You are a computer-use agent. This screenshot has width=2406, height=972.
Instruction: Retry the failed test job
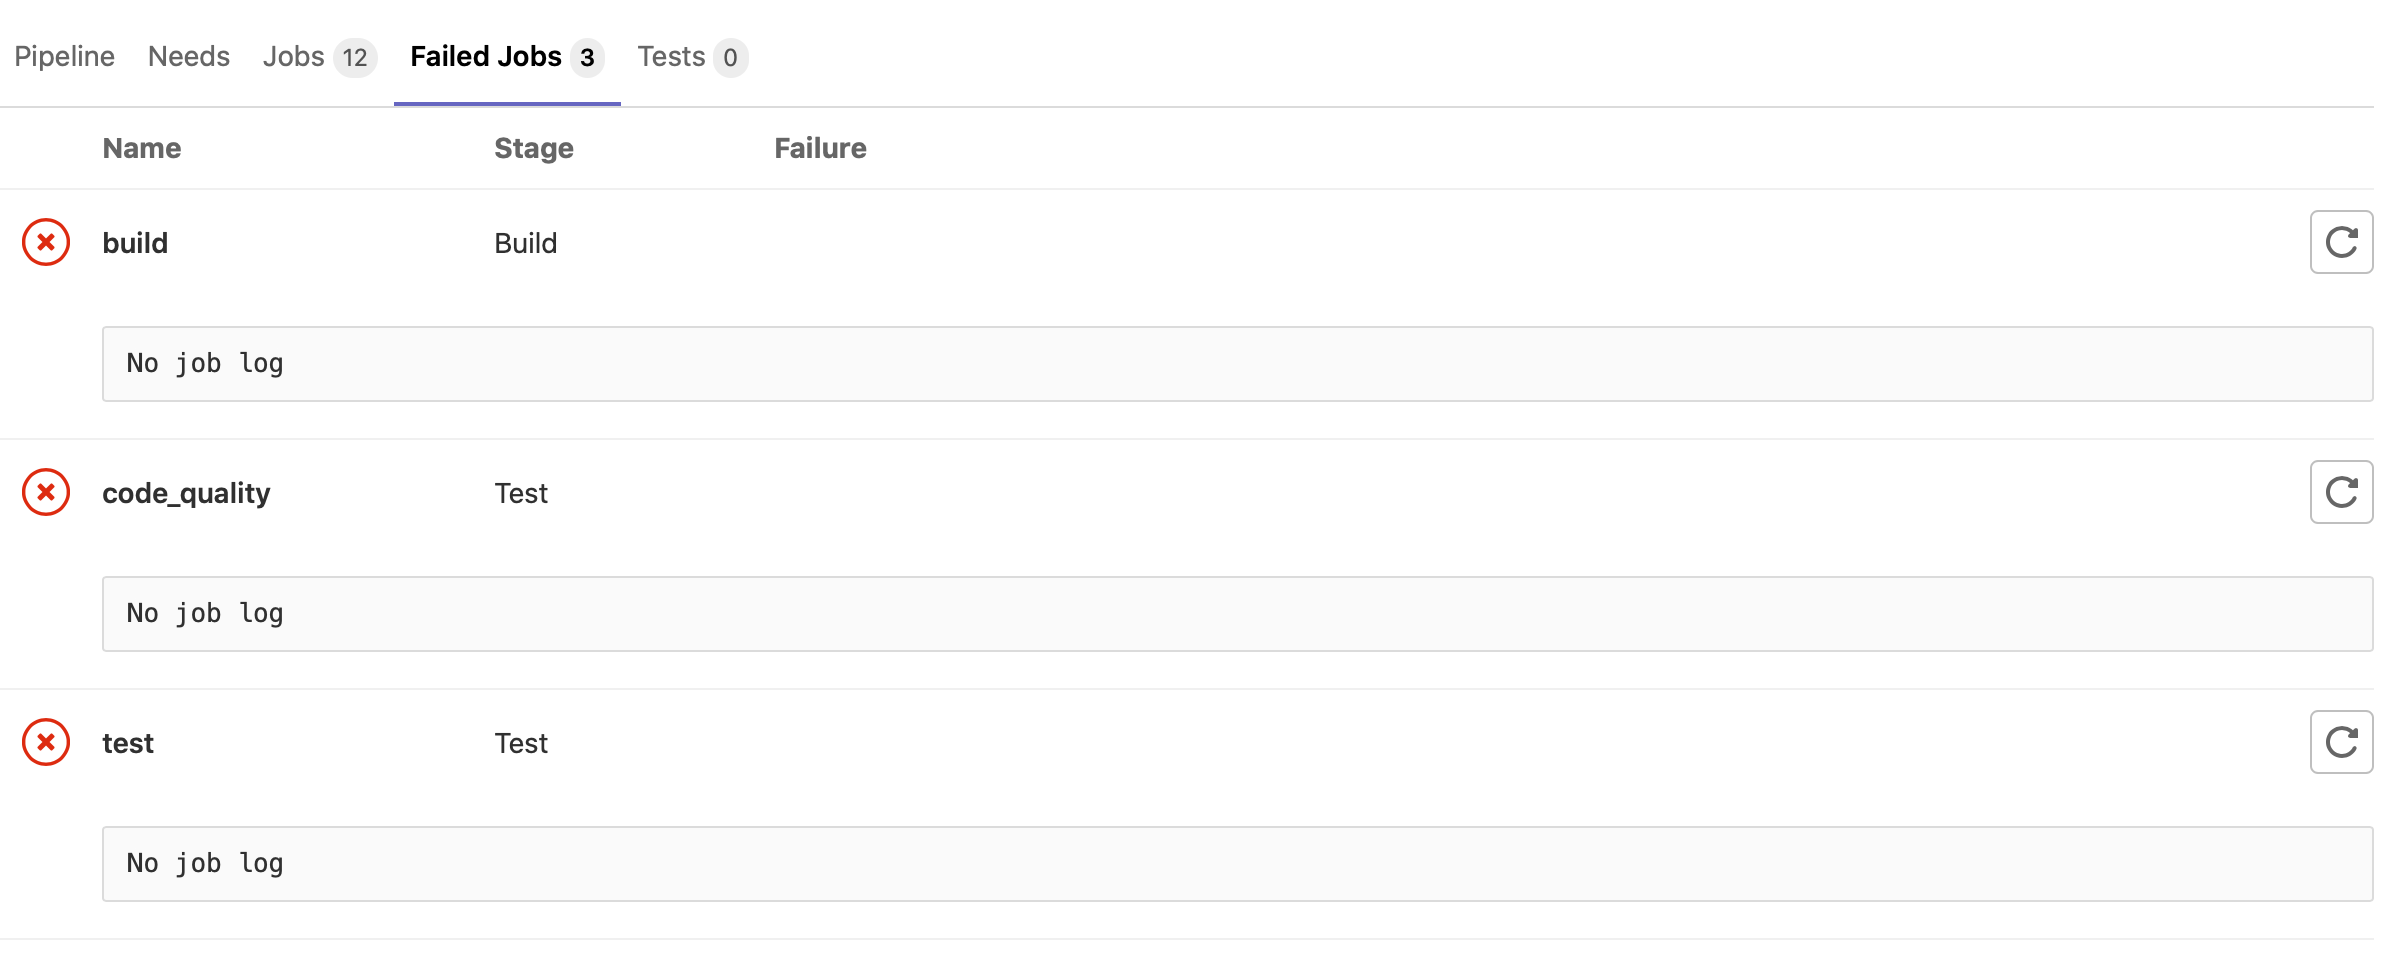pyautogui.click(x=2340, y=742)
